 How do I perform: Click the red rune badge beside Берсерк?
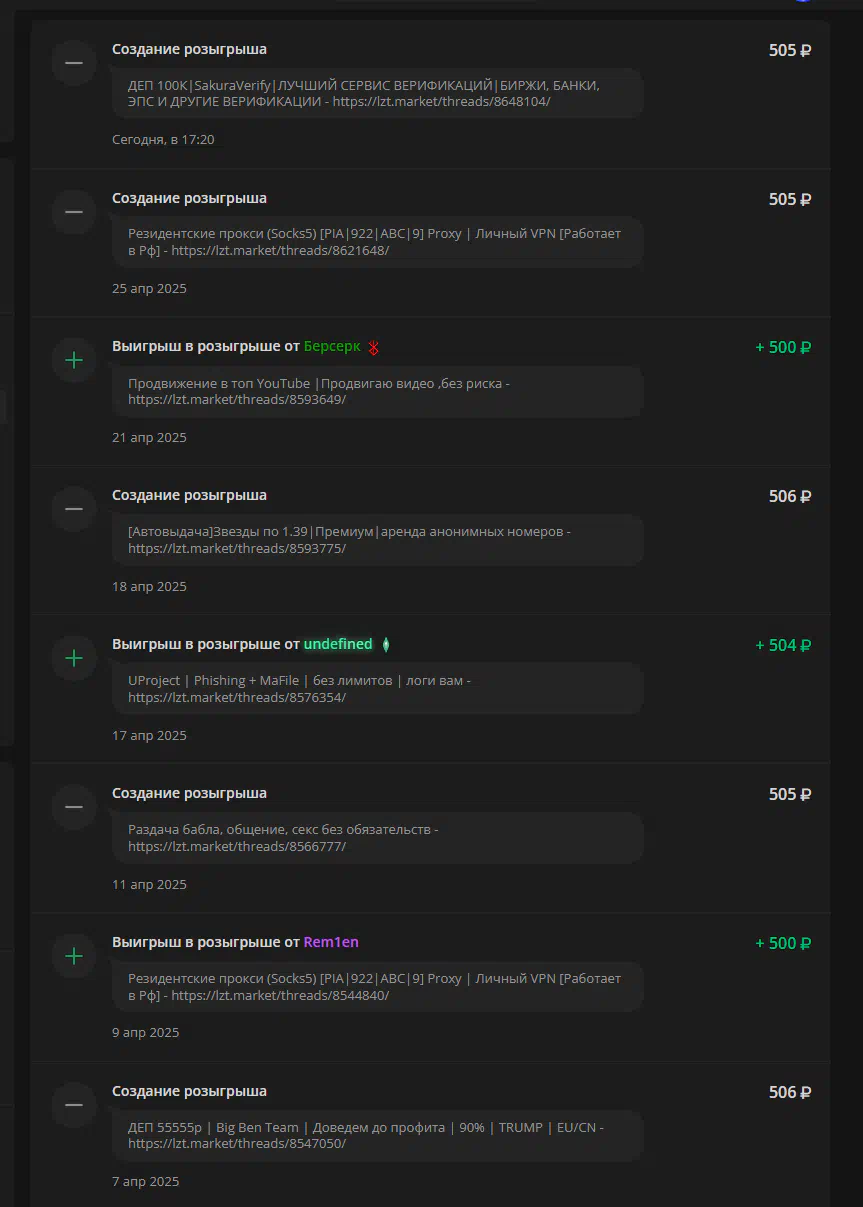pos(374,348)
